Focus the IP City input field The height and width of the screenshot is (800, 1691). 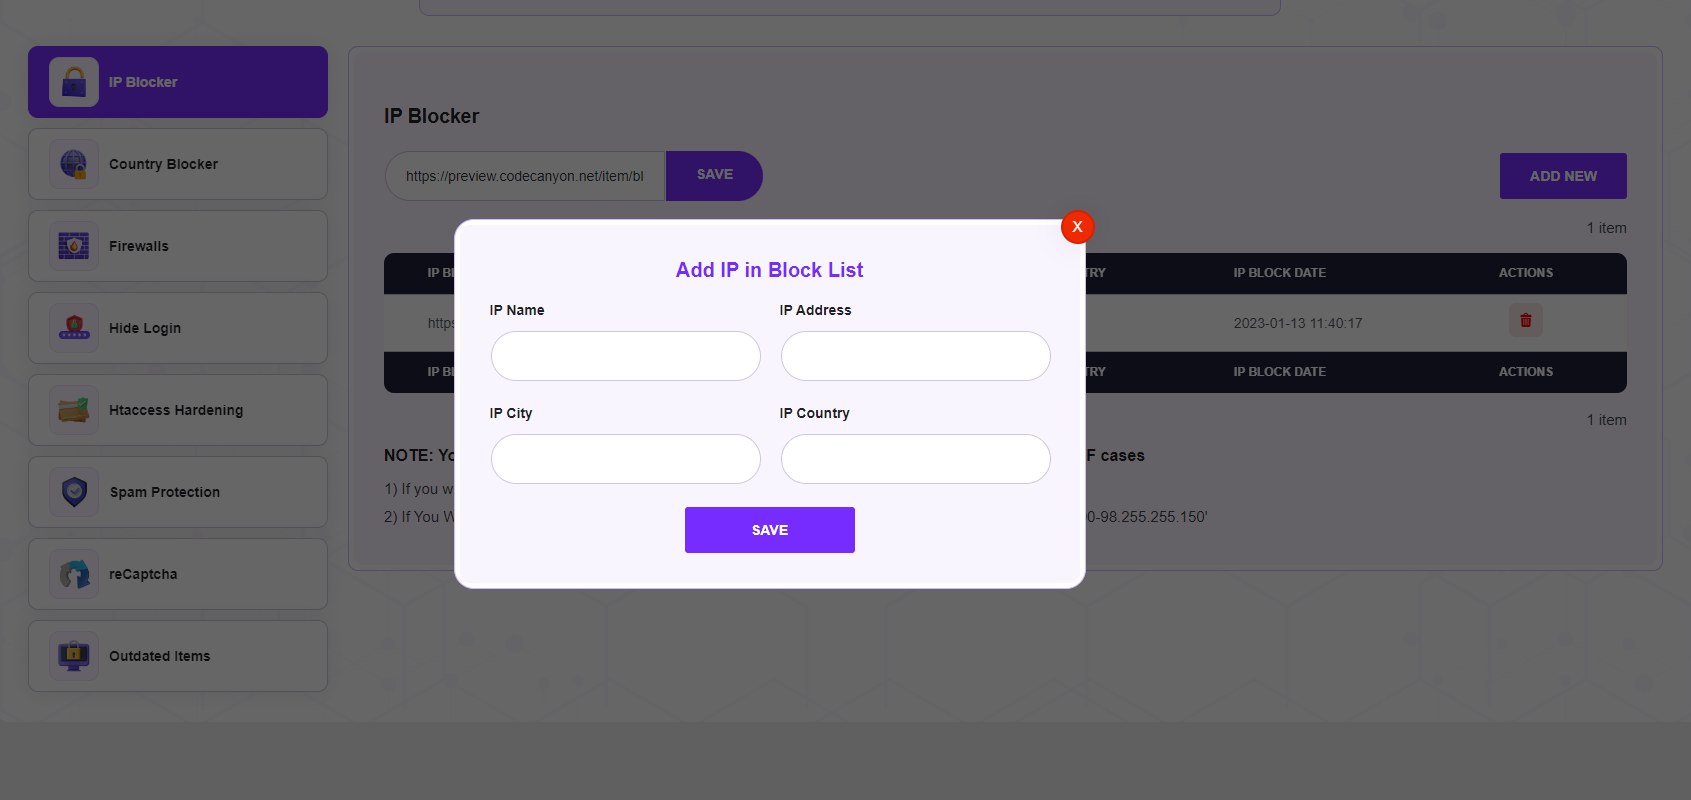(626, 459)
